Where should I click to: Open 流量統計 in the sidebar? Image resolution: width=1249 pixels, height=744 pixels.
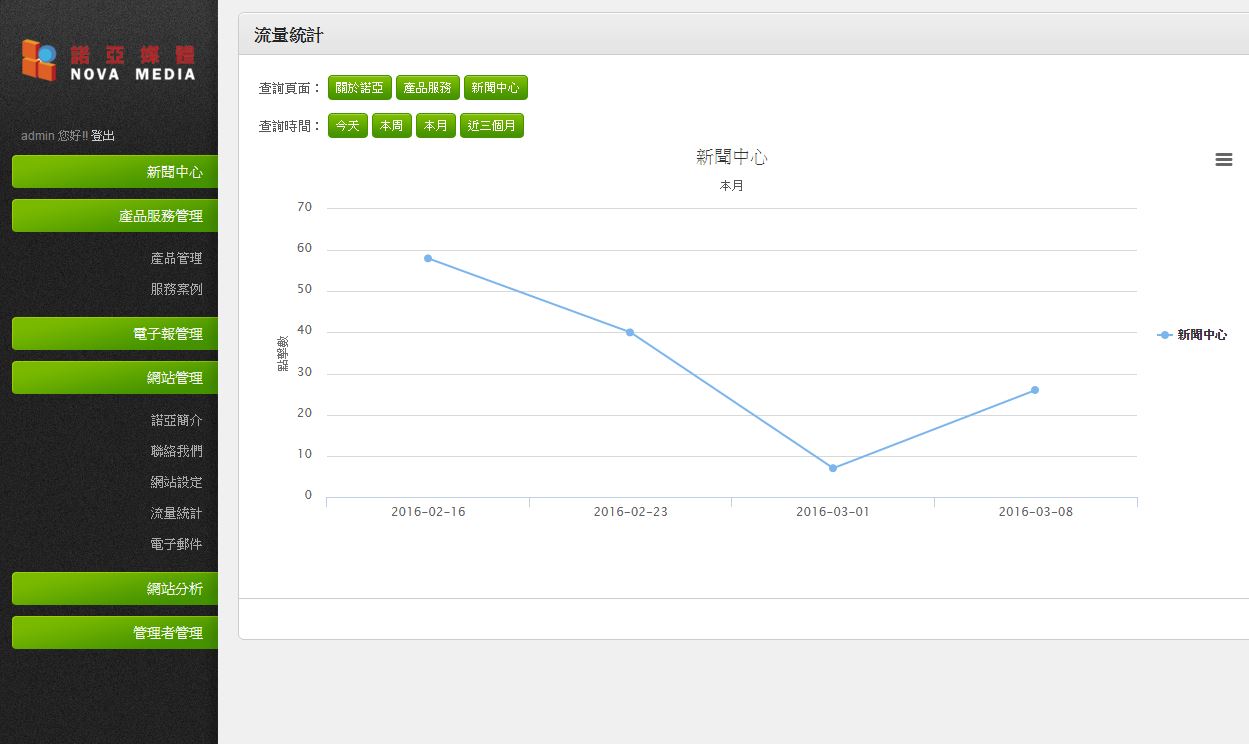click(x=176, y=513)
